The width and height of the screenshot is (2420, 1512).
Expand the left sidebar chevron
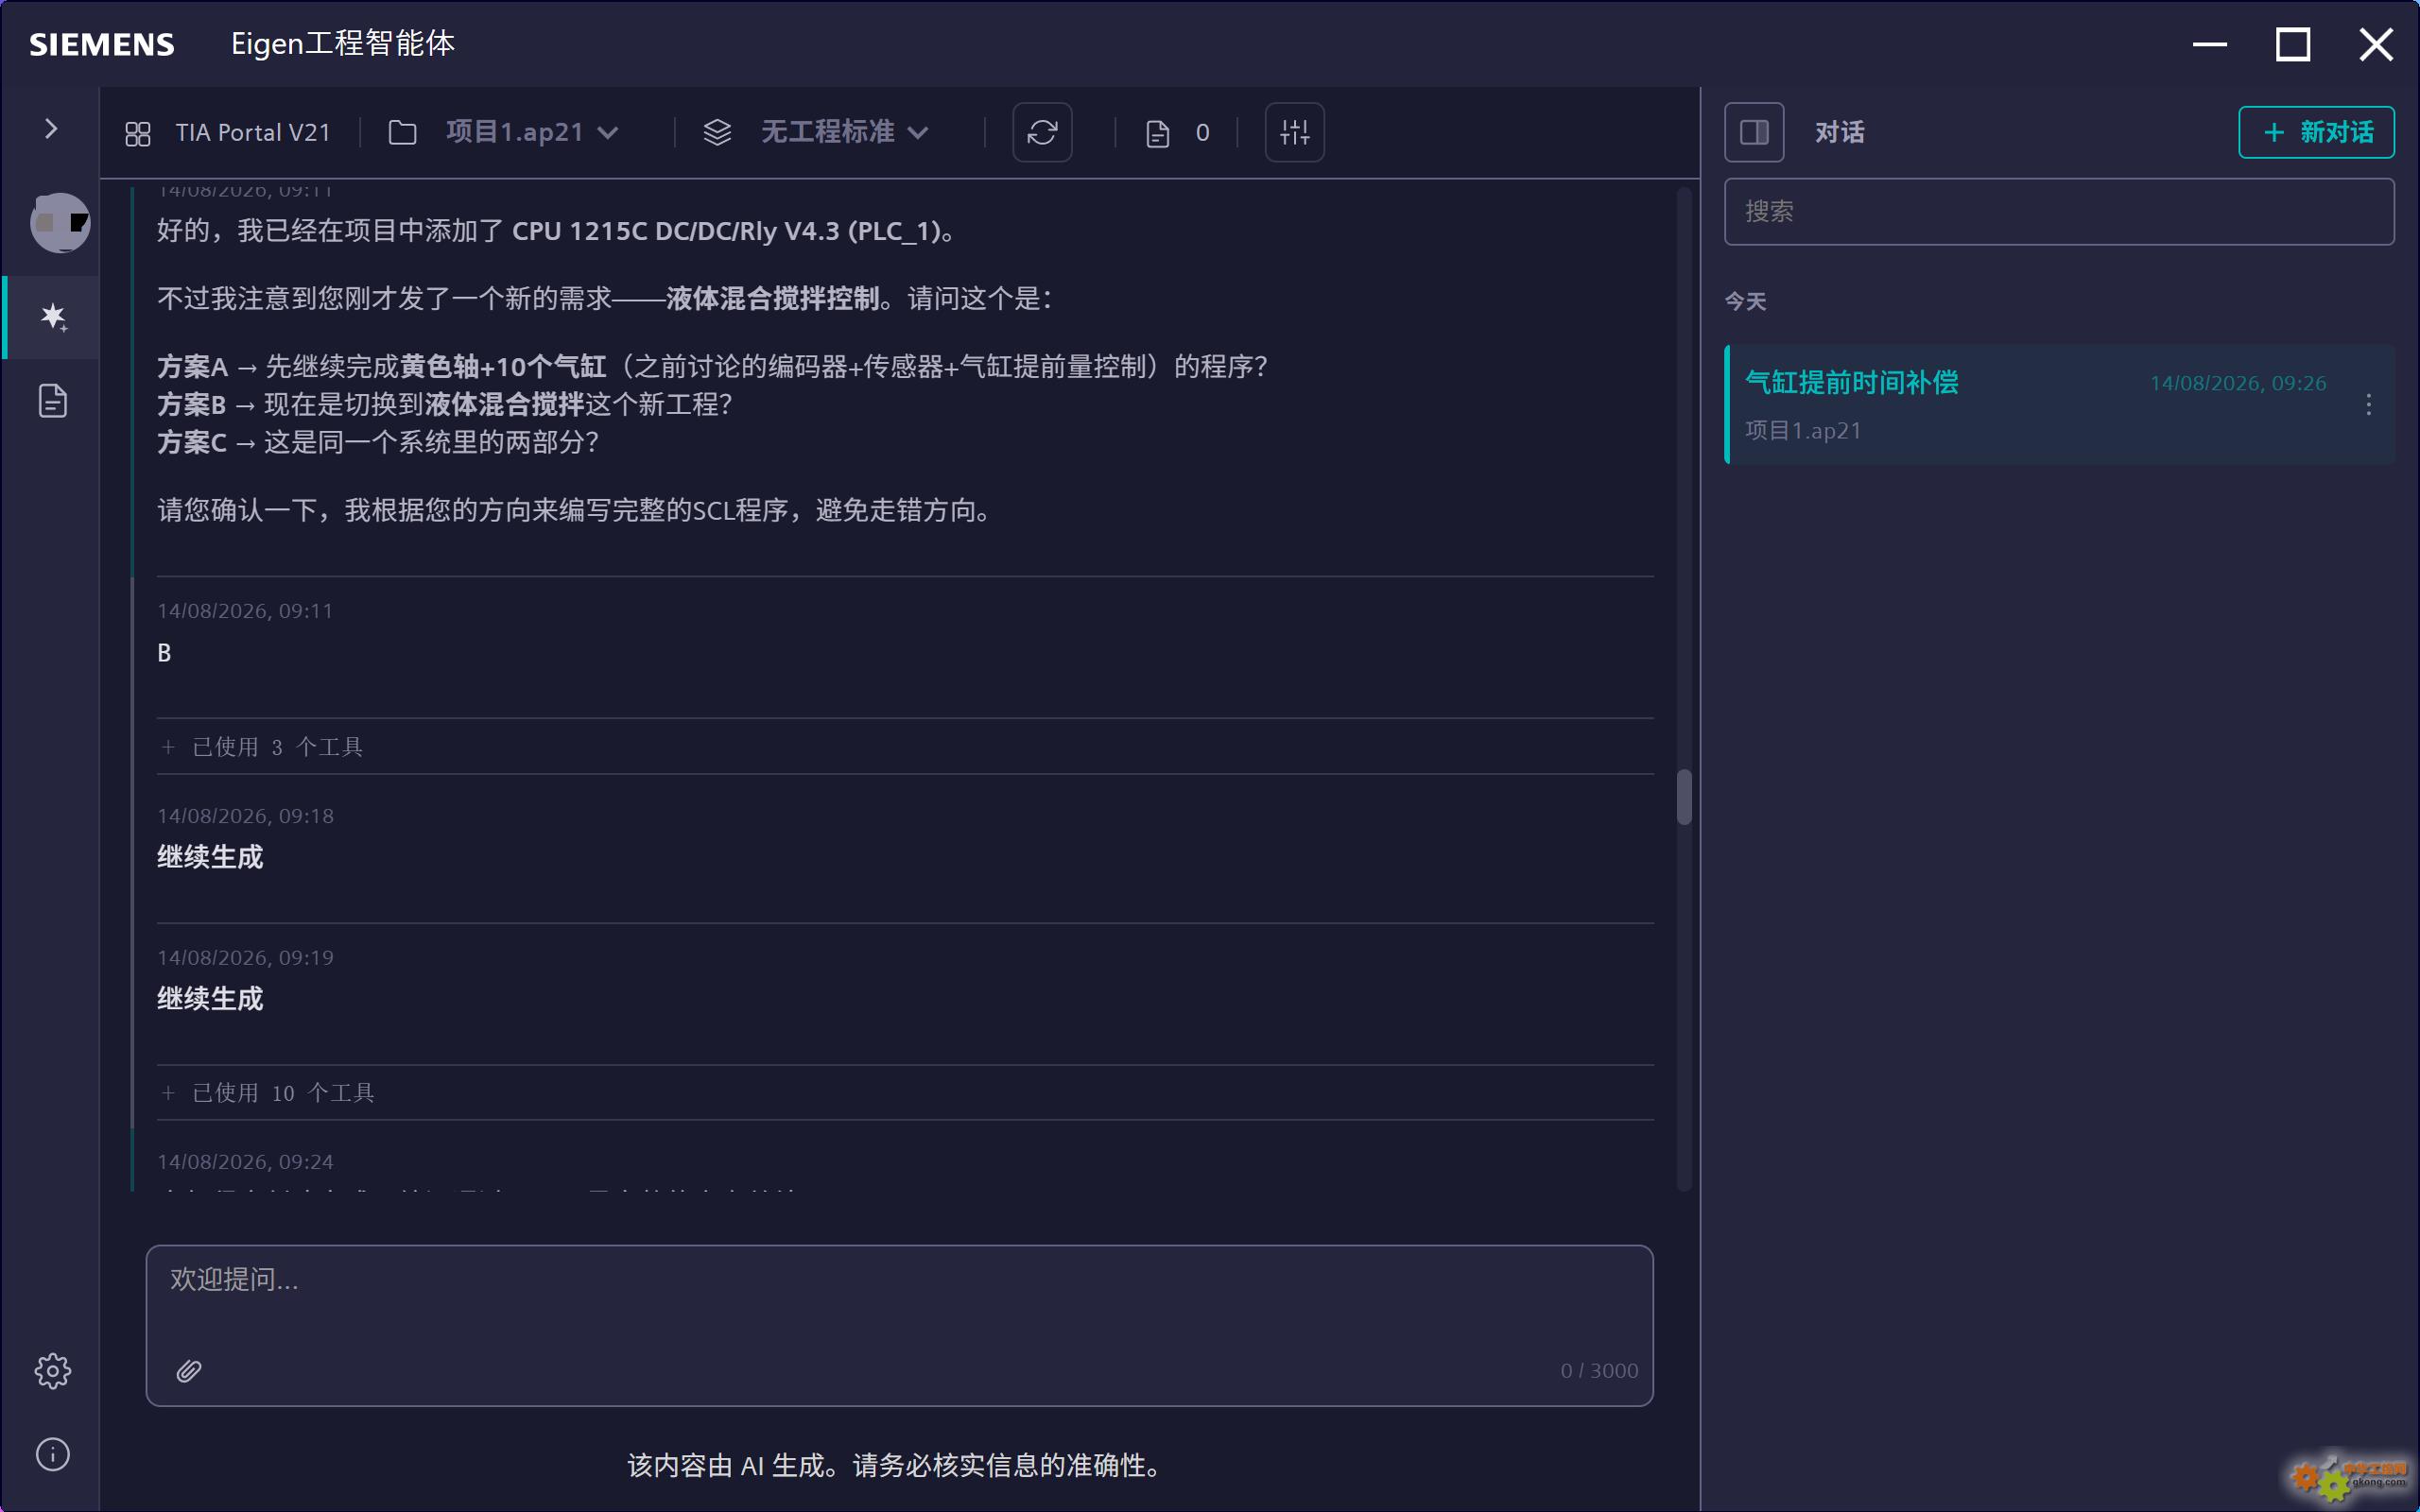pyautogui.click(x=51, y=129)
